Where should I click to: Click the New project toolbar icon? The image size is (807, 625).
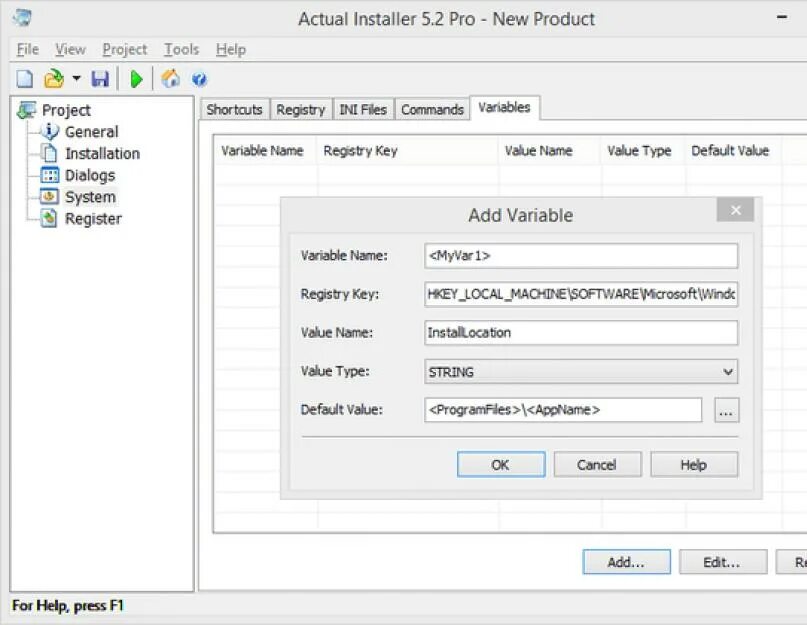click(x=25, y=79)
